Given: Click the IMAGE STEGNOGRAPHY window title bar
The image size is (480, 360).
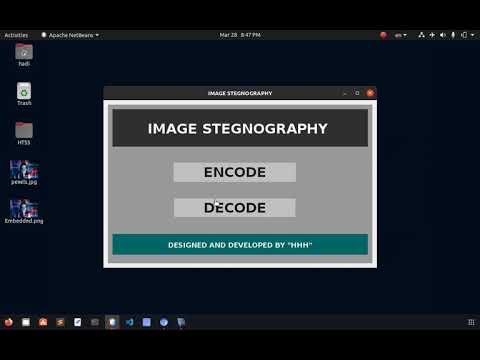Looking at the screenshot, I should [x=240, y=93].
